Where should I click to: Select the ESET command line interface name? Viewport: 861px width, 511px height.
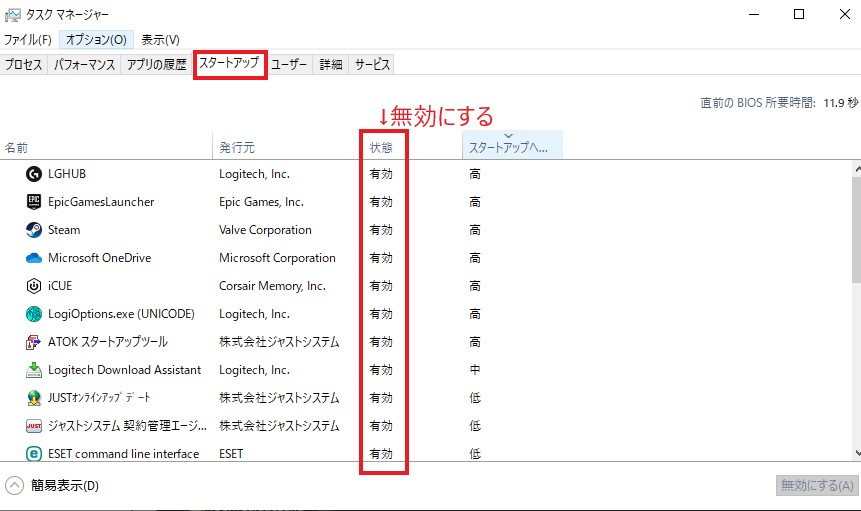coord(124,454)
